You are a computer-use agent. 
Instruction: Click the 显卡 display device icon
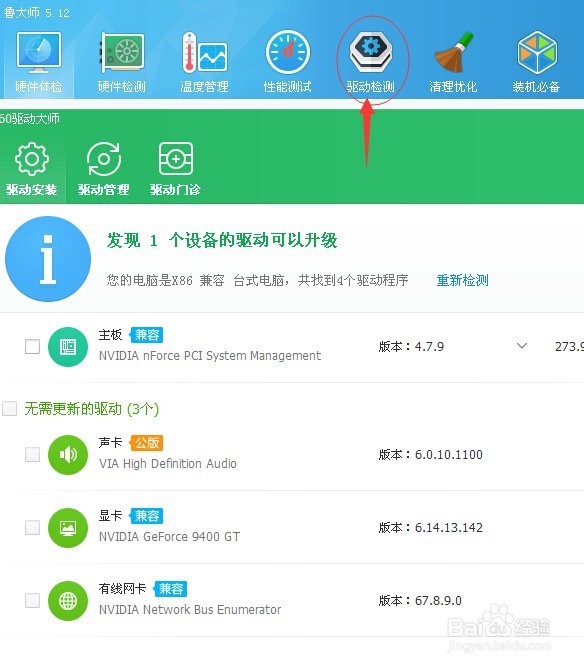tap(68, 528)
